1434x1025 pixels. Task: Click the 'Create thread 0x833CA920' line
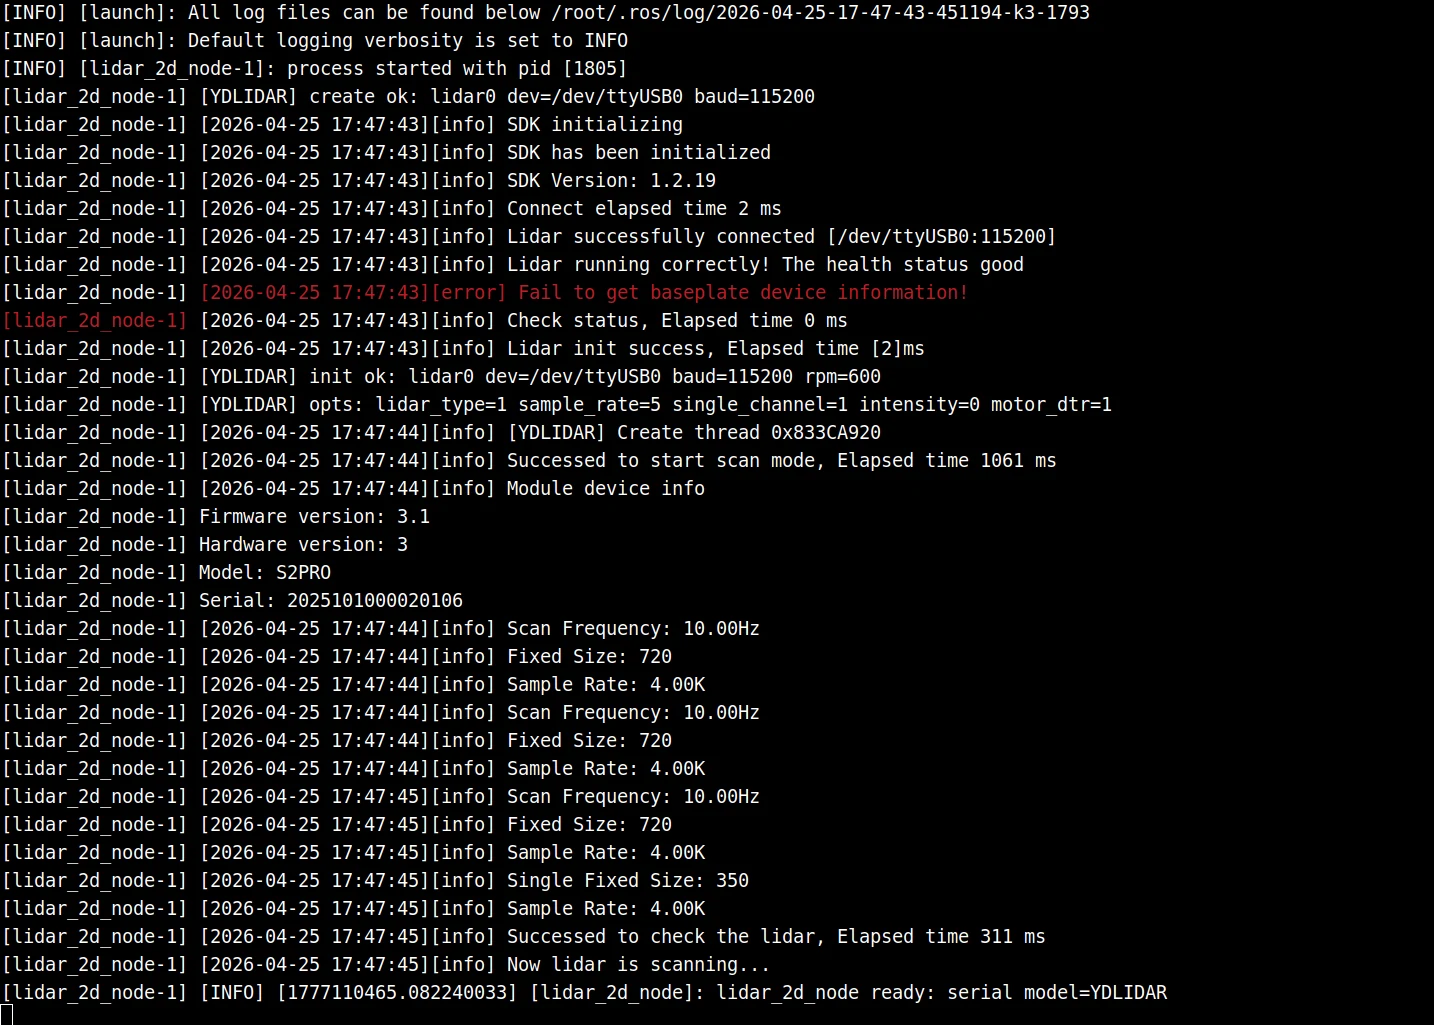click(x=694, y=433)
